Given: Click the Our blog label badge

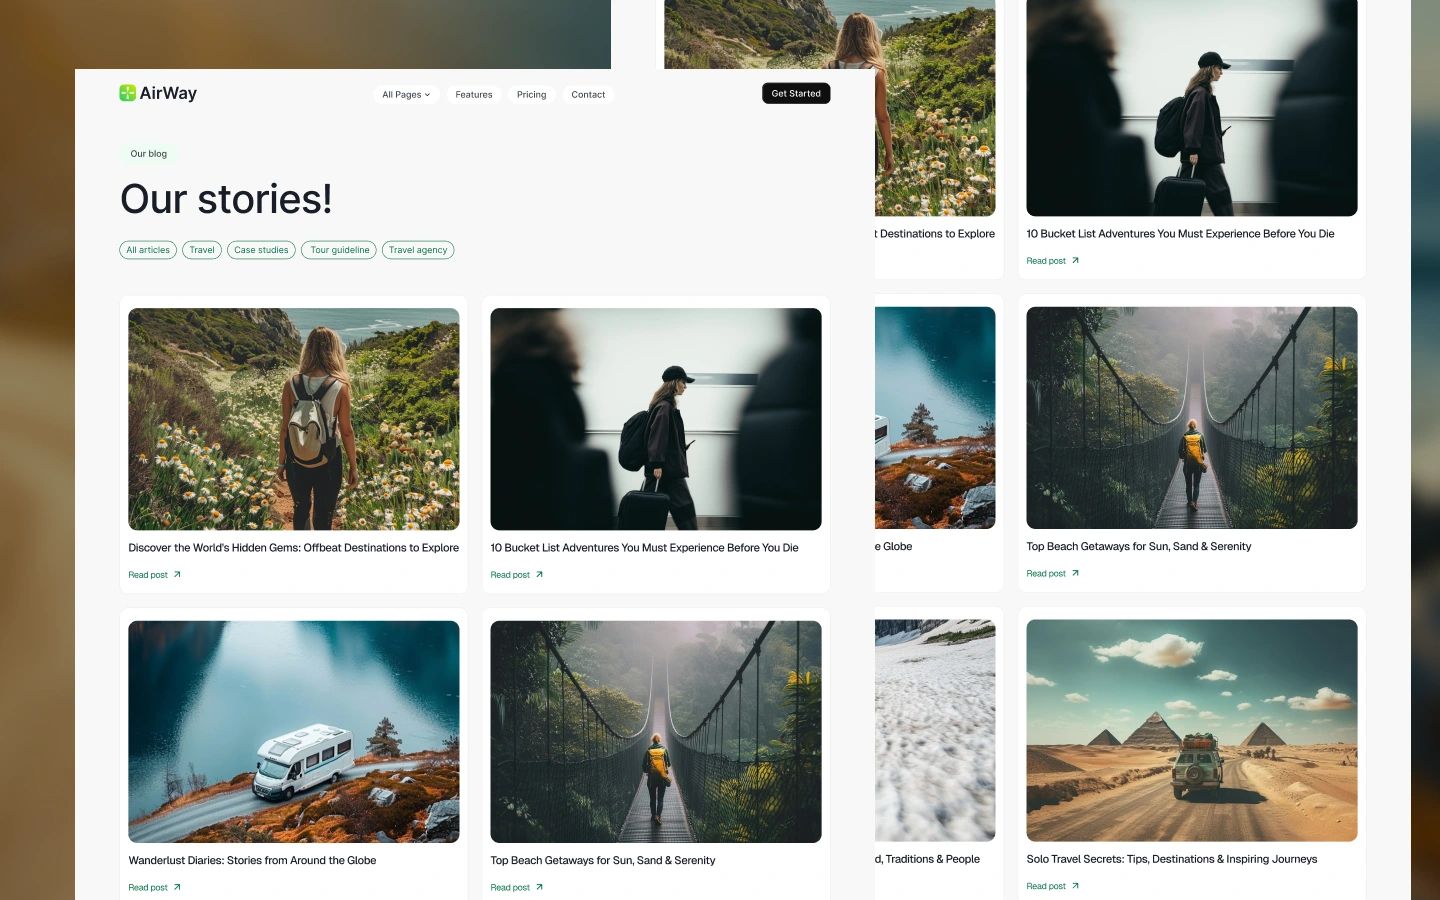Looking at the screenshot, I should coord(148,154).
